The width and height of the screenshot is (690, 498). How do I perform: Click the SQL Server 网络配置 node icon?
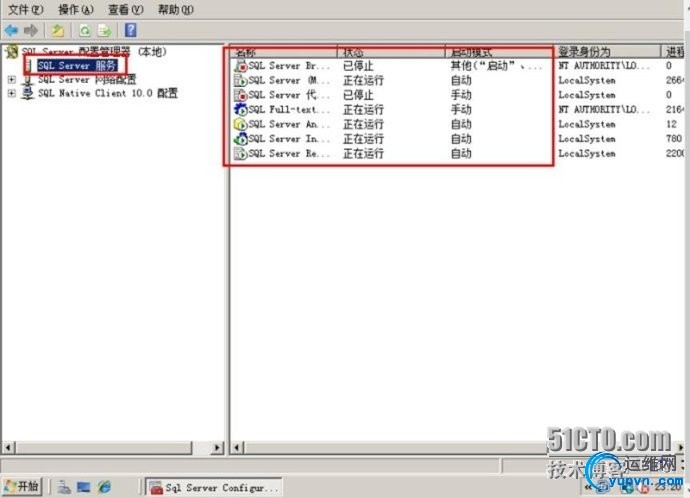point(28,80)
